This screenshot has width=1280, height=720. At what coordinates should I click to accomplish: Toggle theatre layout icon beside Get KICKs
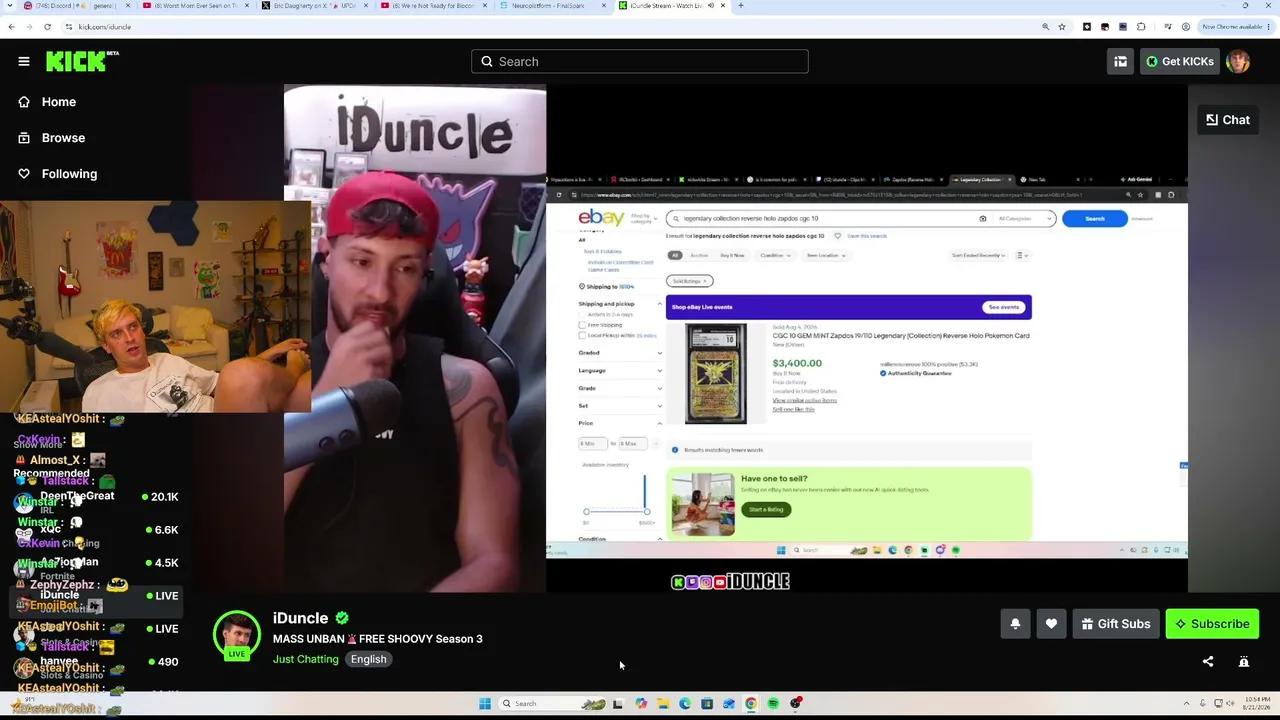[x=1120, y=61]
